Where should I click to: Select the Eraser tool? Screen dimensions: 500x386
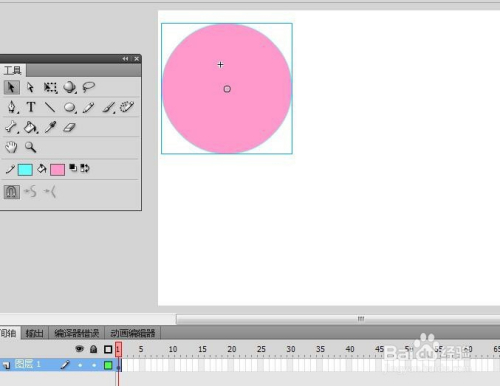(69, 127)
